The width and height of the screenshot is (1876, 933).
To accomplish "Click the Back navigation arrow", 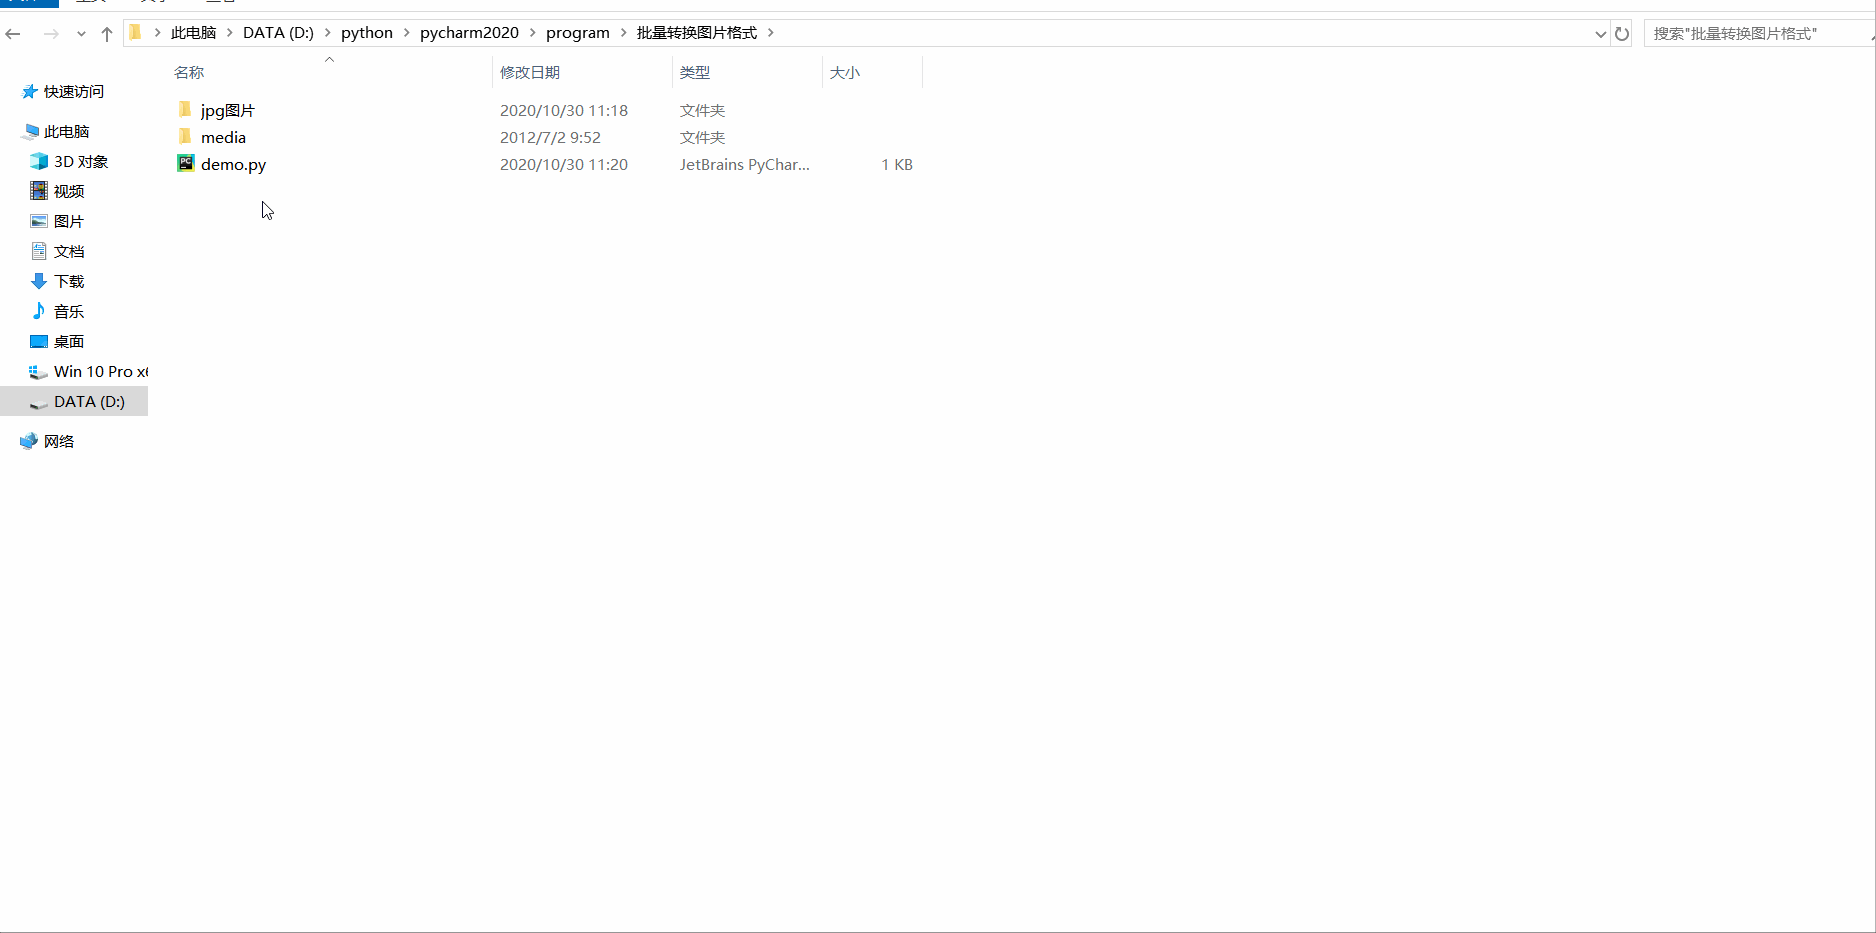I will (x=13, y=34).
